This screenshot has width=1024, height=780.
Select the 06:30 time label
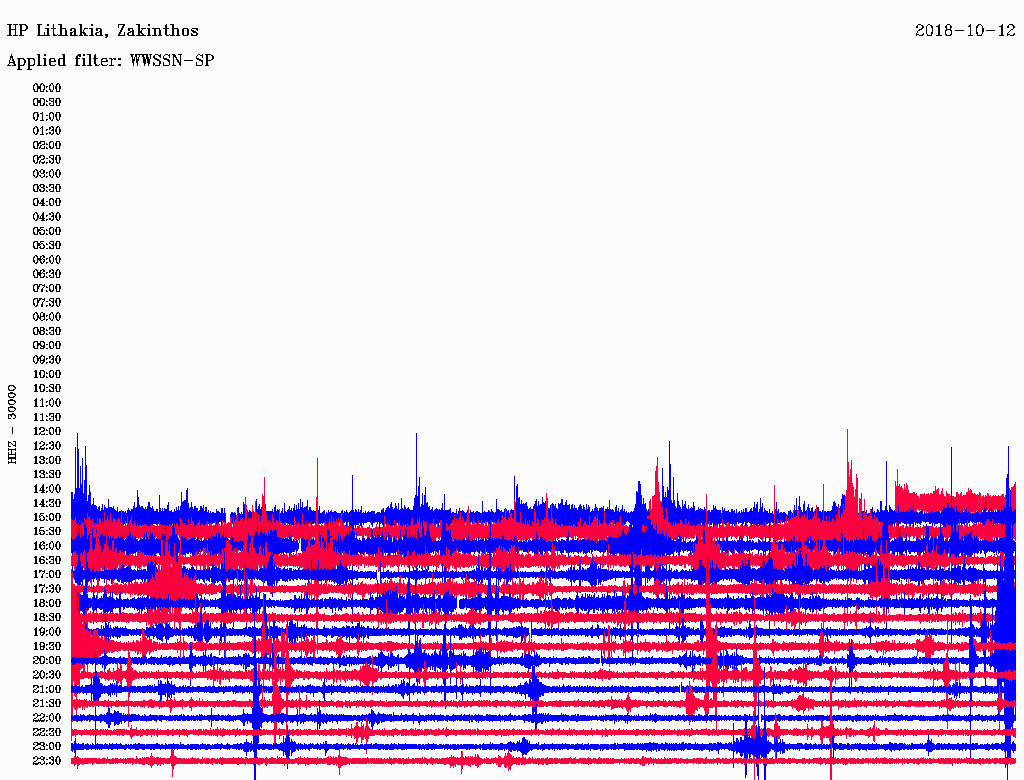point(47,274)
